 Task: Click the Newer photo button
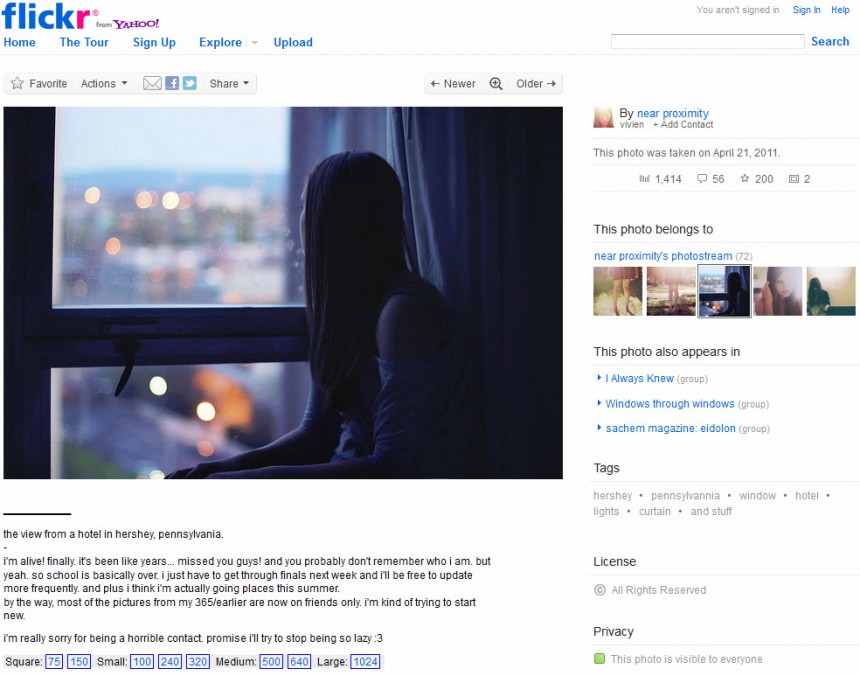point(452,84)
